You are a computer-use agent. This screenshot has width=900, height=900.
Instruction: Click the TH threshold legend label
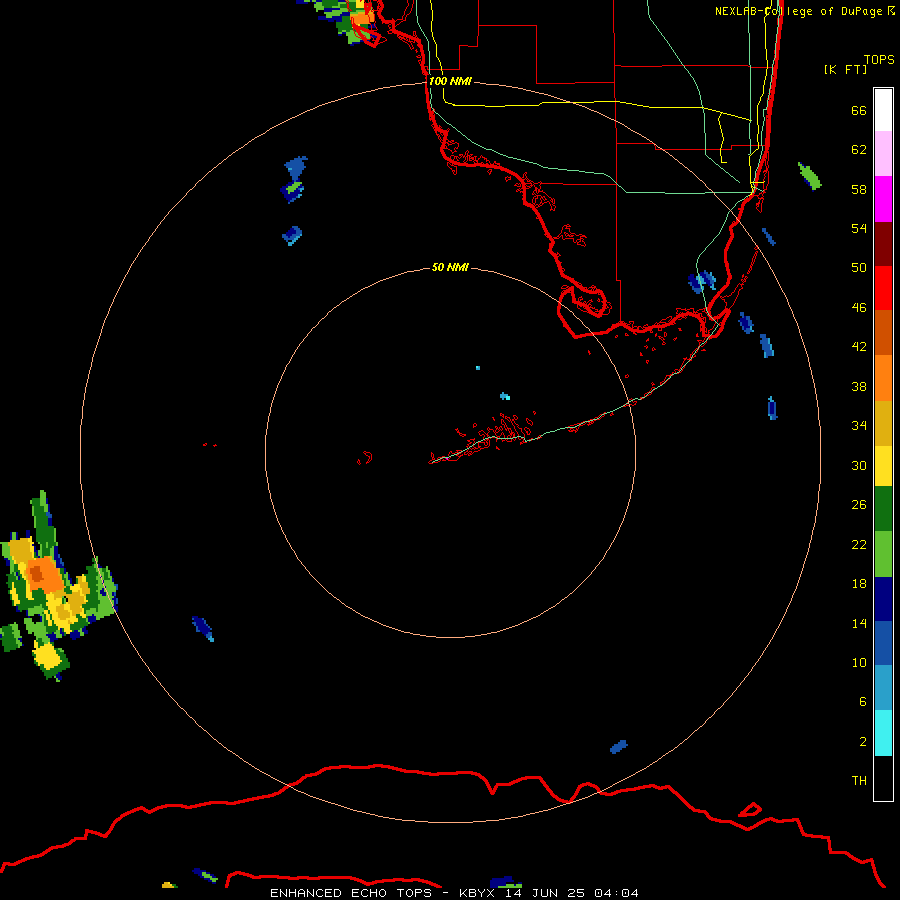click(x=859, y=781)
